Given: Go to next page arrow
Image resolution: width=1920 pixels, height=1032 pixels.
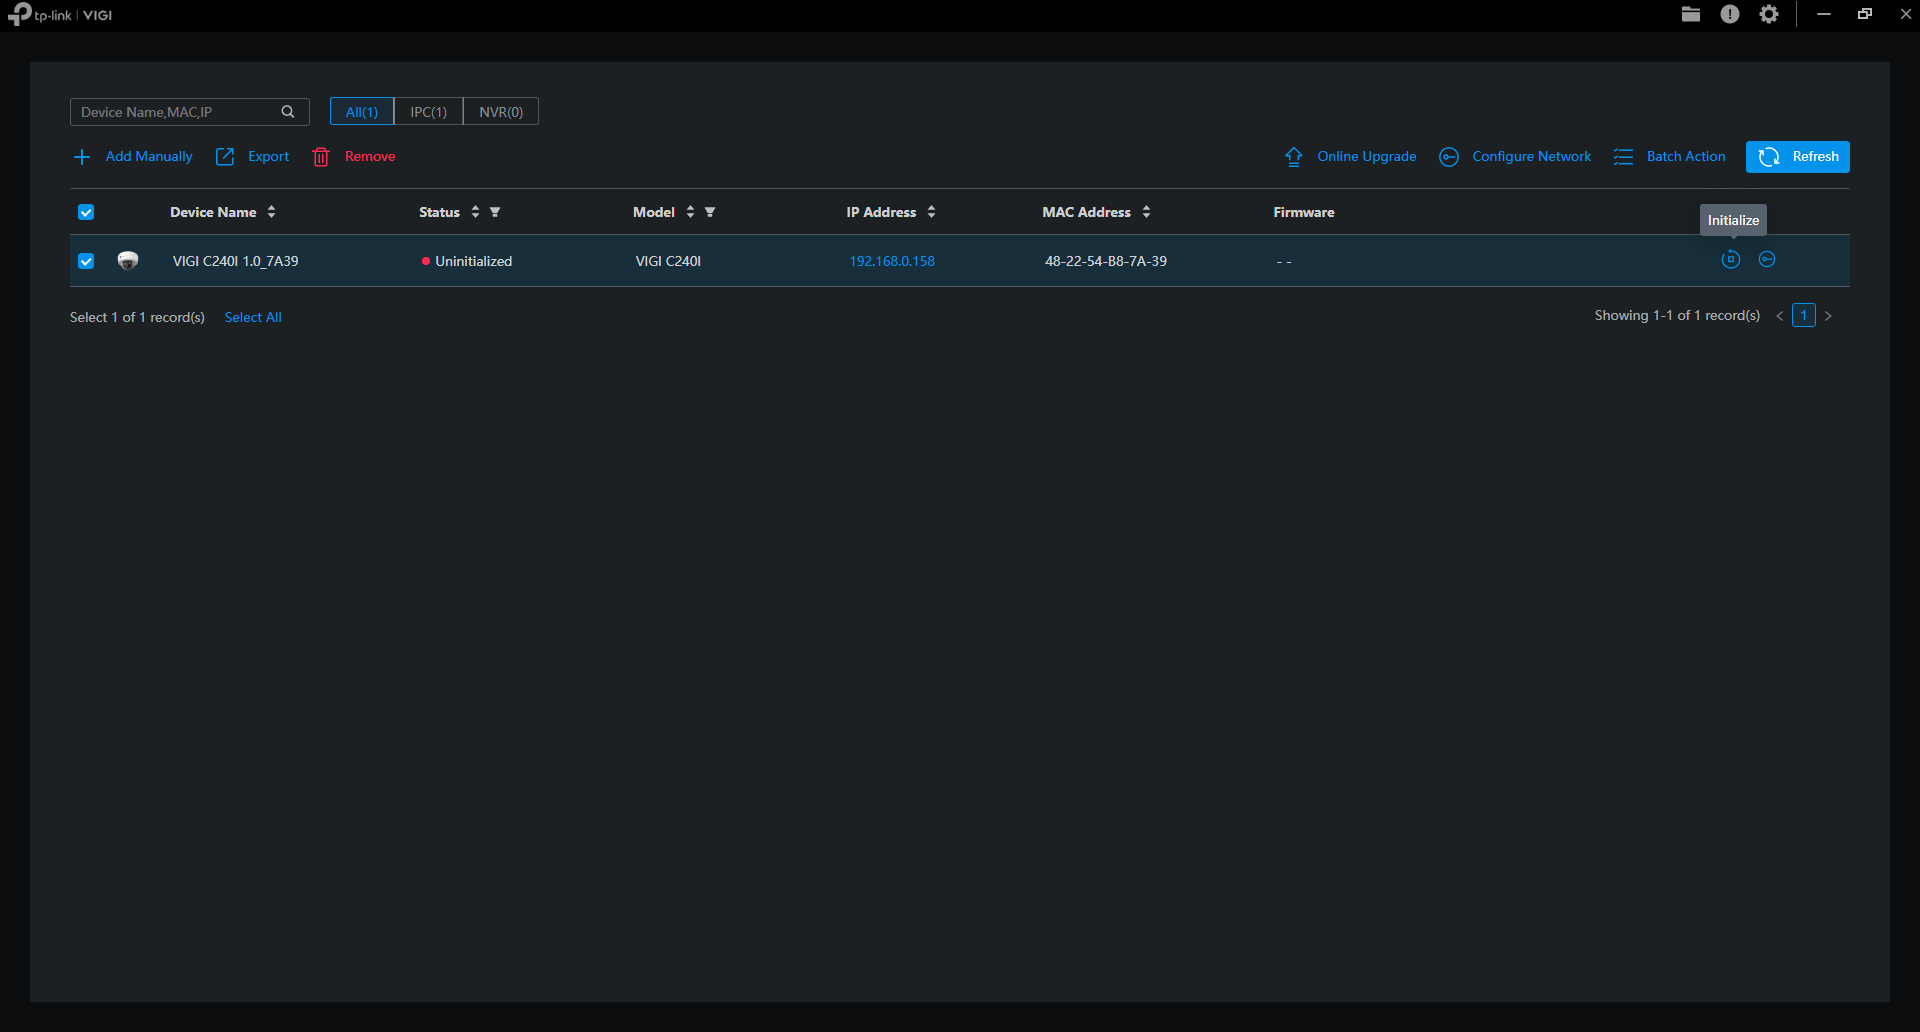Looking at the screenshot, I should coord(1828,316).
